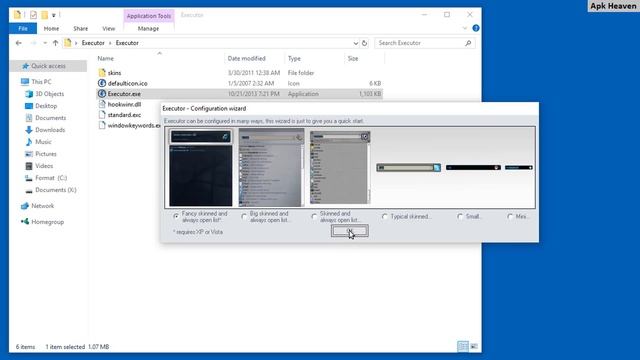This screenshot has width=640, height=360.
Task: Open the Homegroup icon in sidebar
Action: tap(25, 222)
